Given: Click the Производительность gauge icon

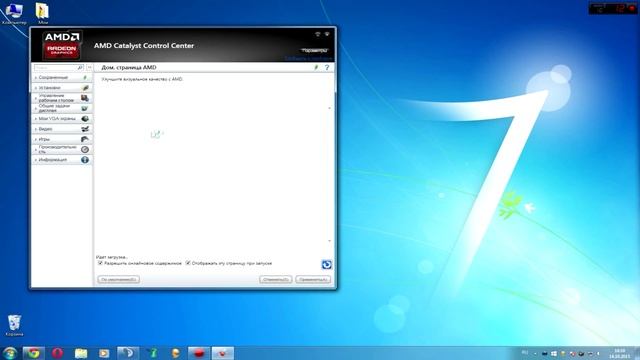Looking at the screenshot, I should 85,149.
